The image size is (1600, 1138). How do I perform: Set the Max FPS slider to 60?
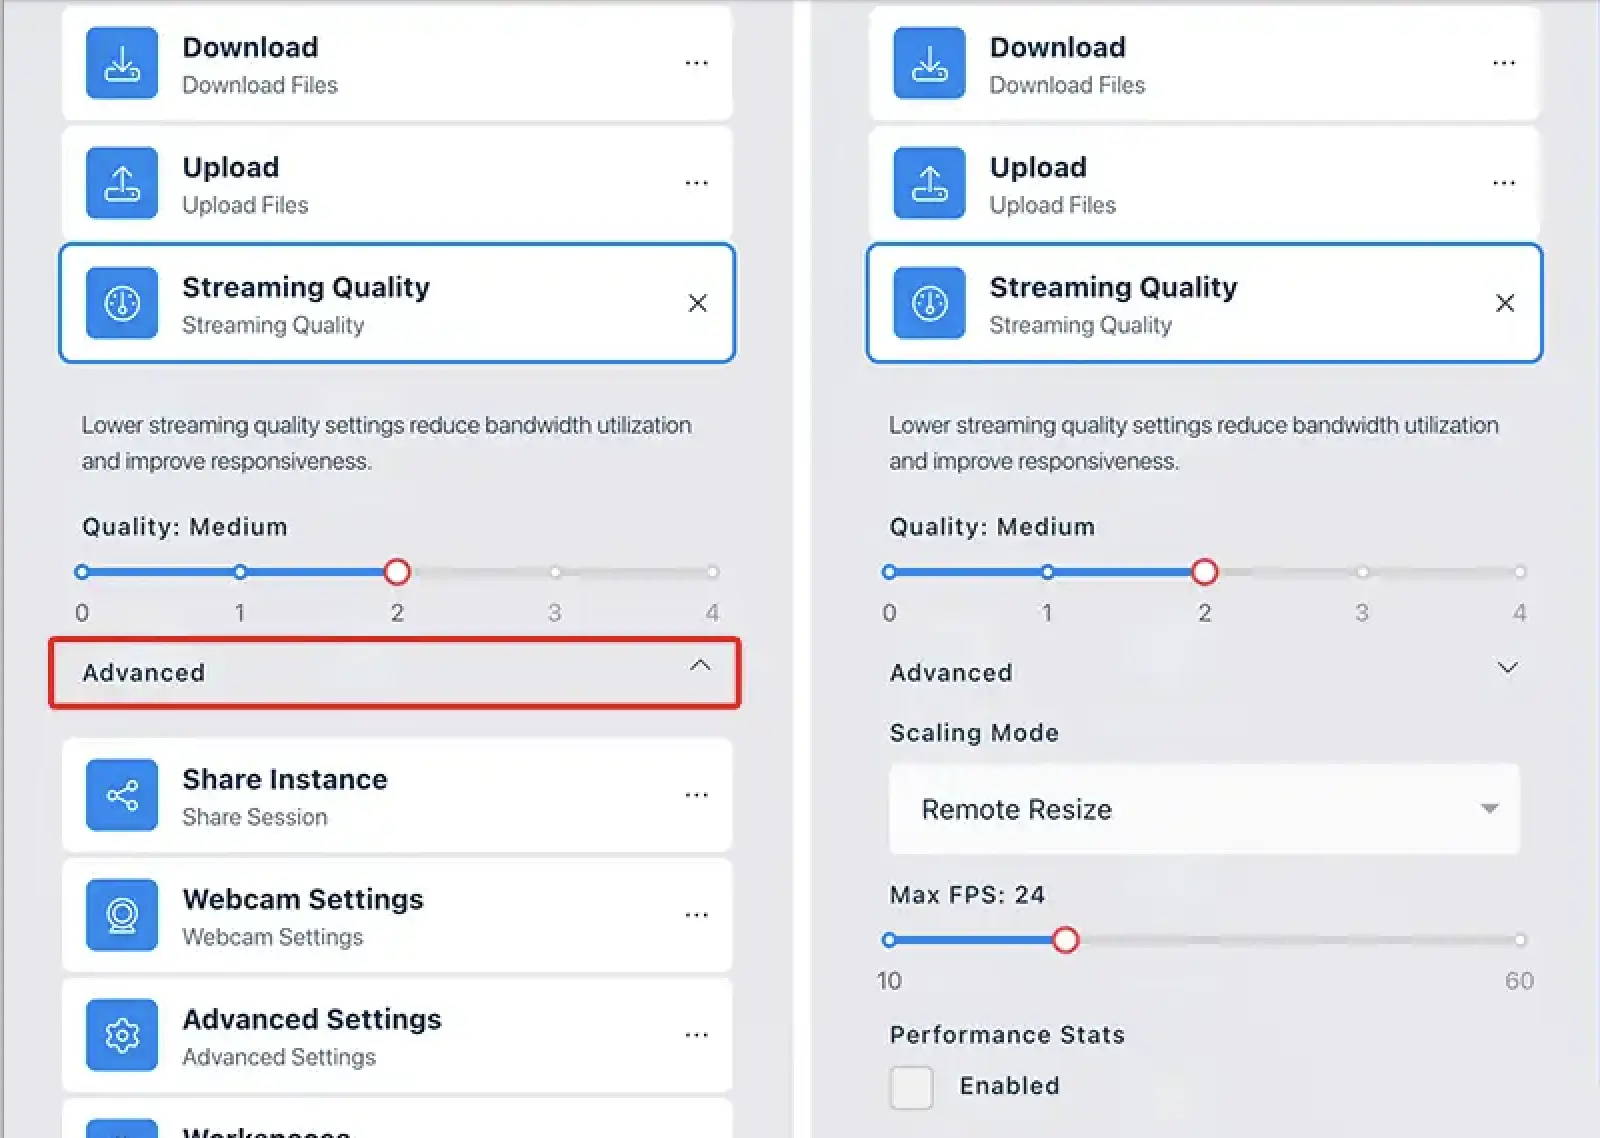[x=1520, y=940]
